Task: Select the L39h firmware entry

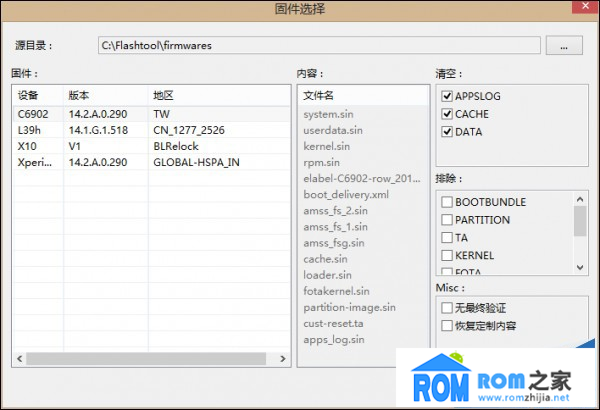Action: point(150,130)
